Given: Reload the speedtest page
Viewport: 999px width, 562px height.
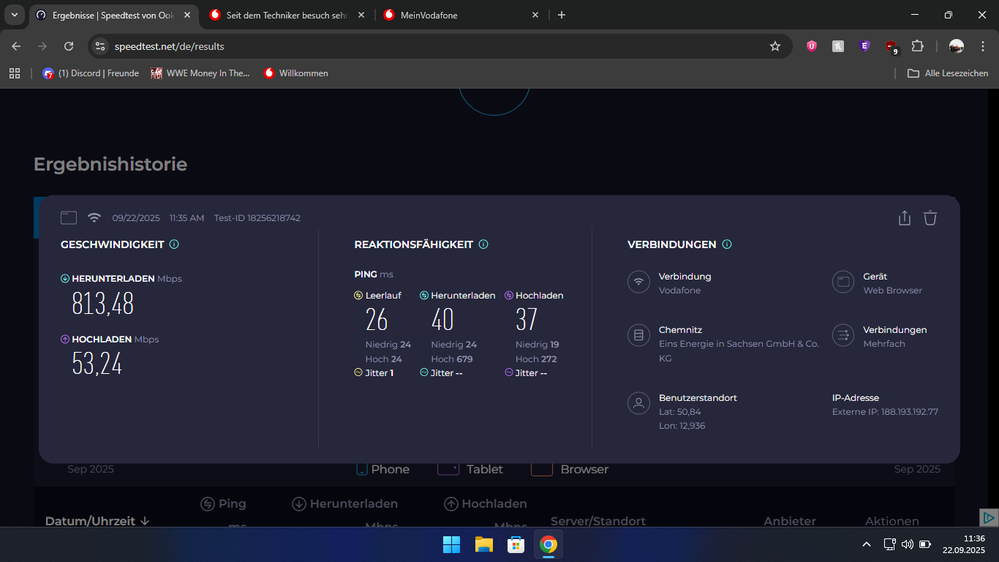Looking at the screenshot, I should coord(69,46).
